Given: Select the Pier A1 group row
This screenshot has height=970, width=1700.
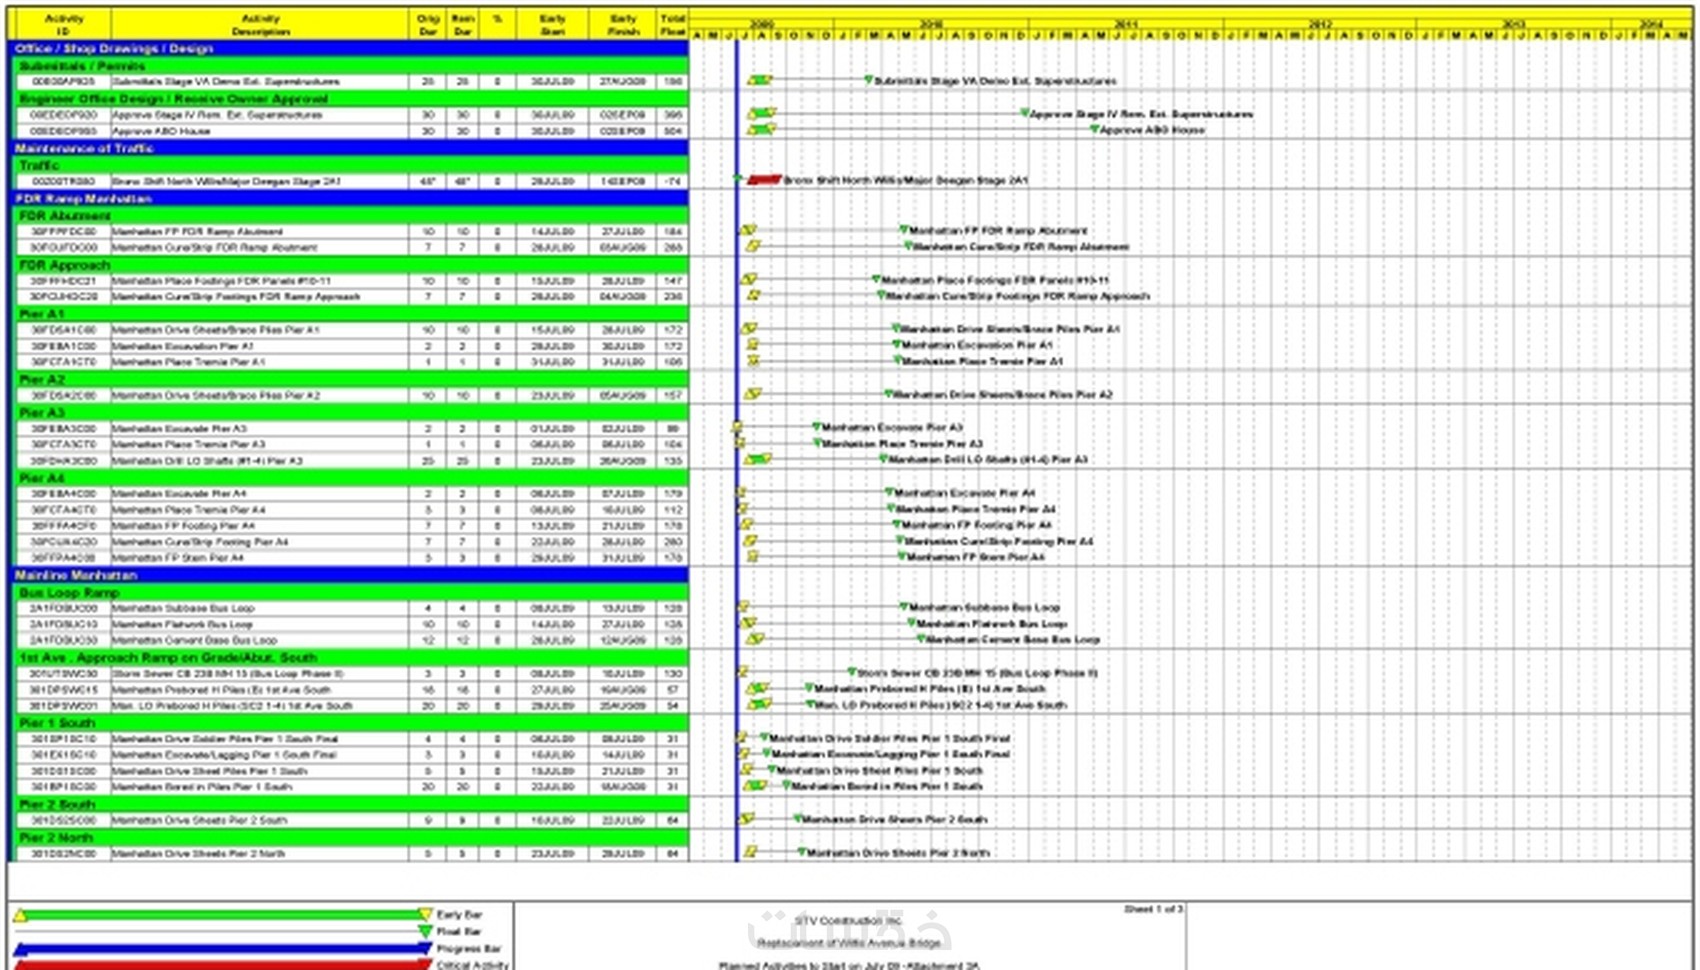Looking at the screenshot, I should pyautogui.click(x=350, y=313).
